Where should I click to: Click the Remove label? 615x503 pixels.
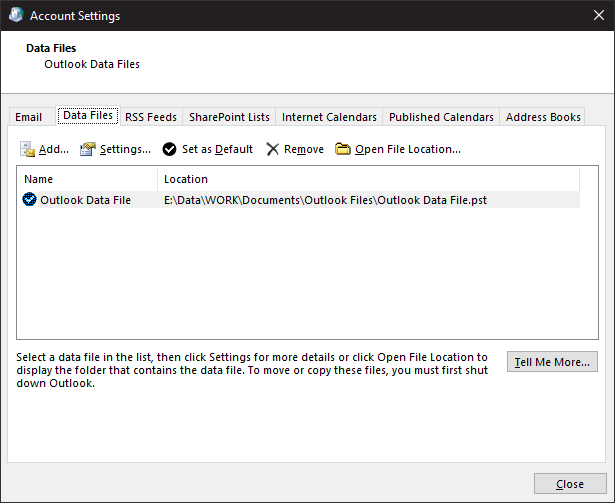click(x=304, y=149)
